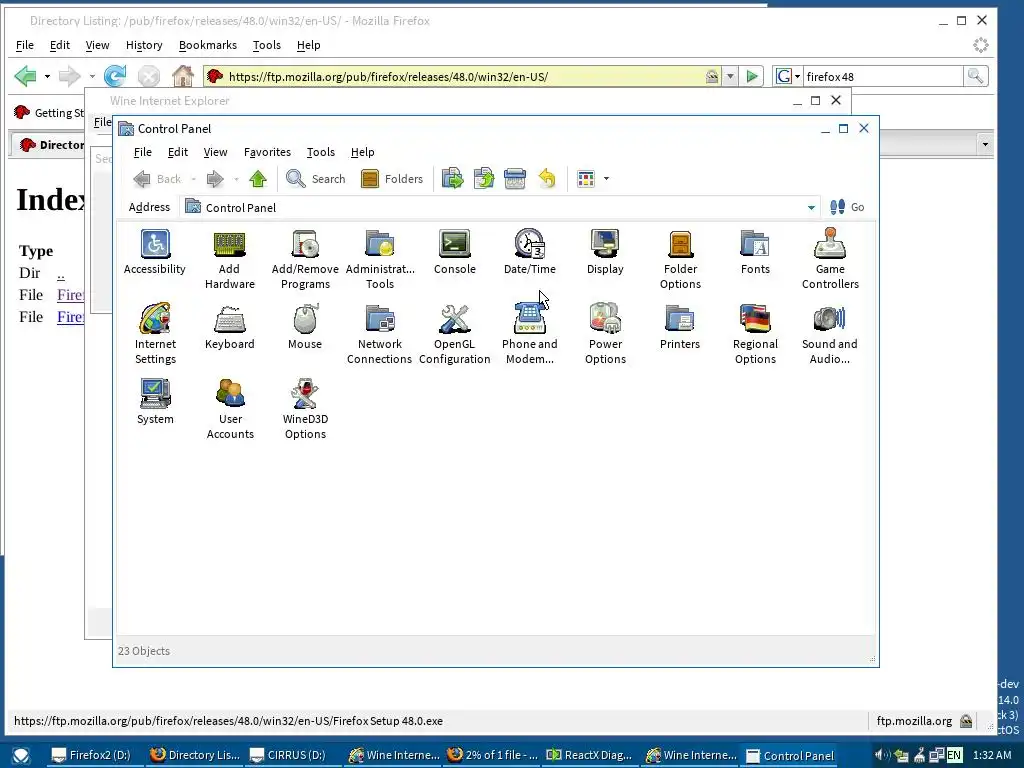Toggle the Folders pane button
Screen dimensions: 1024x768
(x=392, y=179)
